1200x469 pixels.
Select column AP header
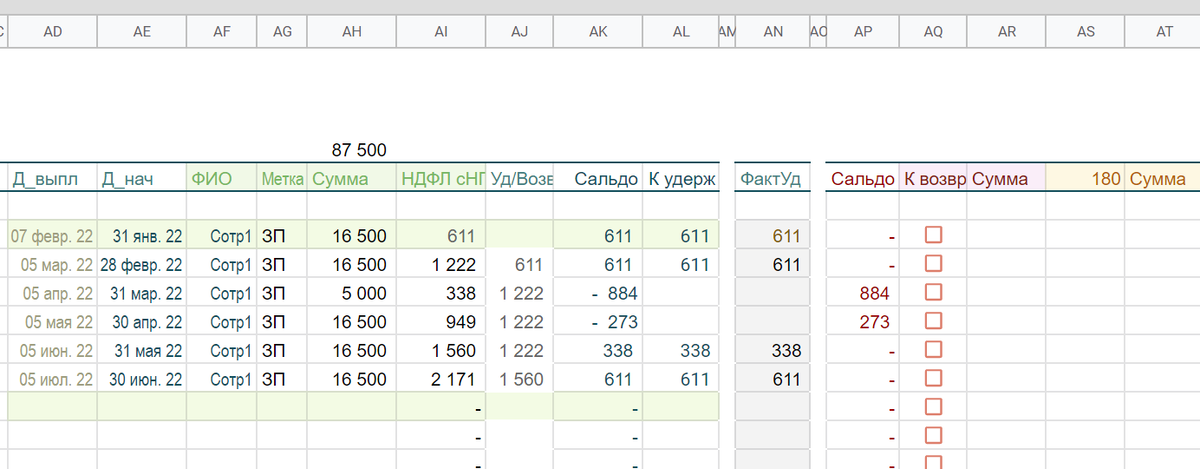coord(863,32)
